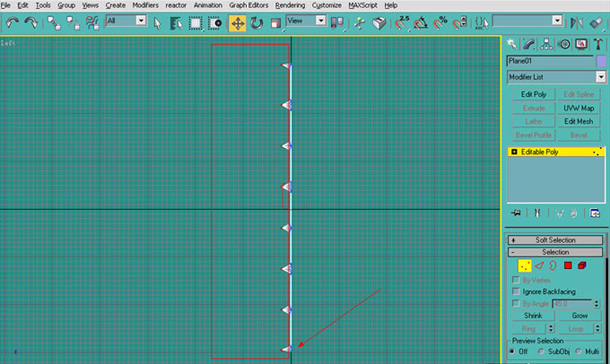Image resolution: width=610 pixels, height=364 pixels.
Task: Toggle the Angle Snap icon
Action: (421, 23)
